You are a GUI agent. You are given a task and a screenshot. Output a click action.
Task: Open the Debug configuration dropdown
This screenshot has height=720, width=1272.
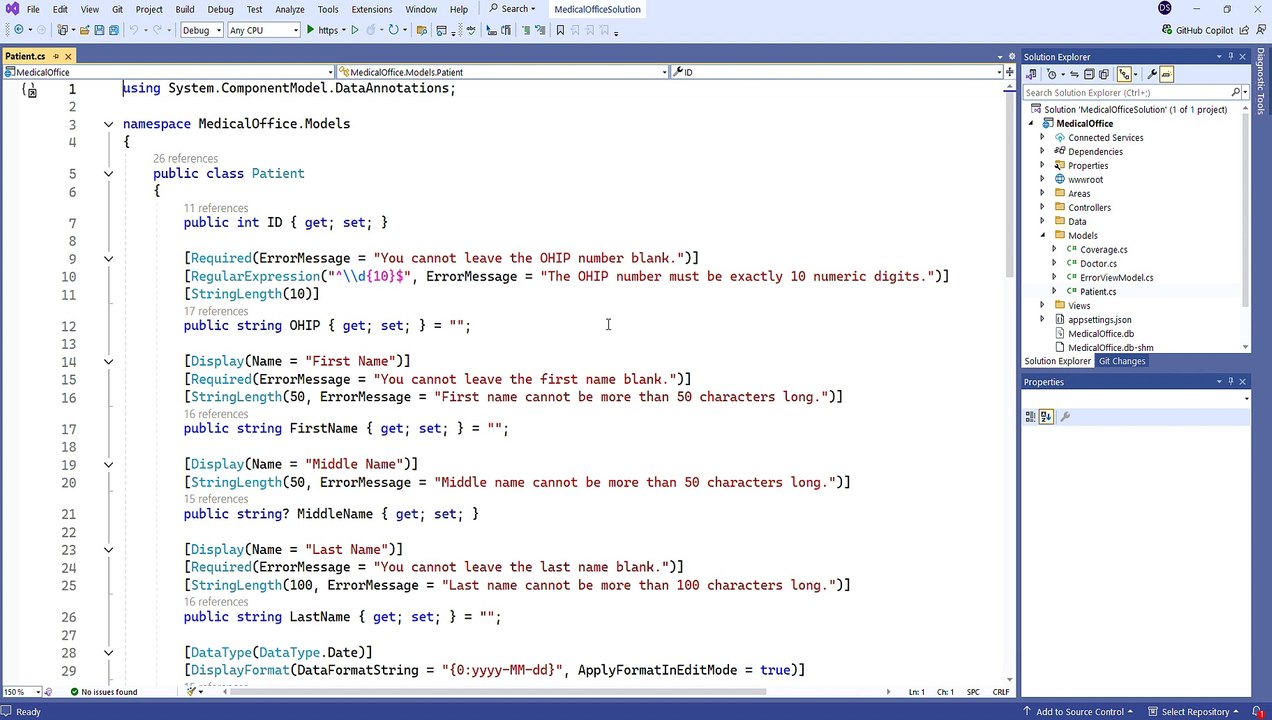click(202, 30)
